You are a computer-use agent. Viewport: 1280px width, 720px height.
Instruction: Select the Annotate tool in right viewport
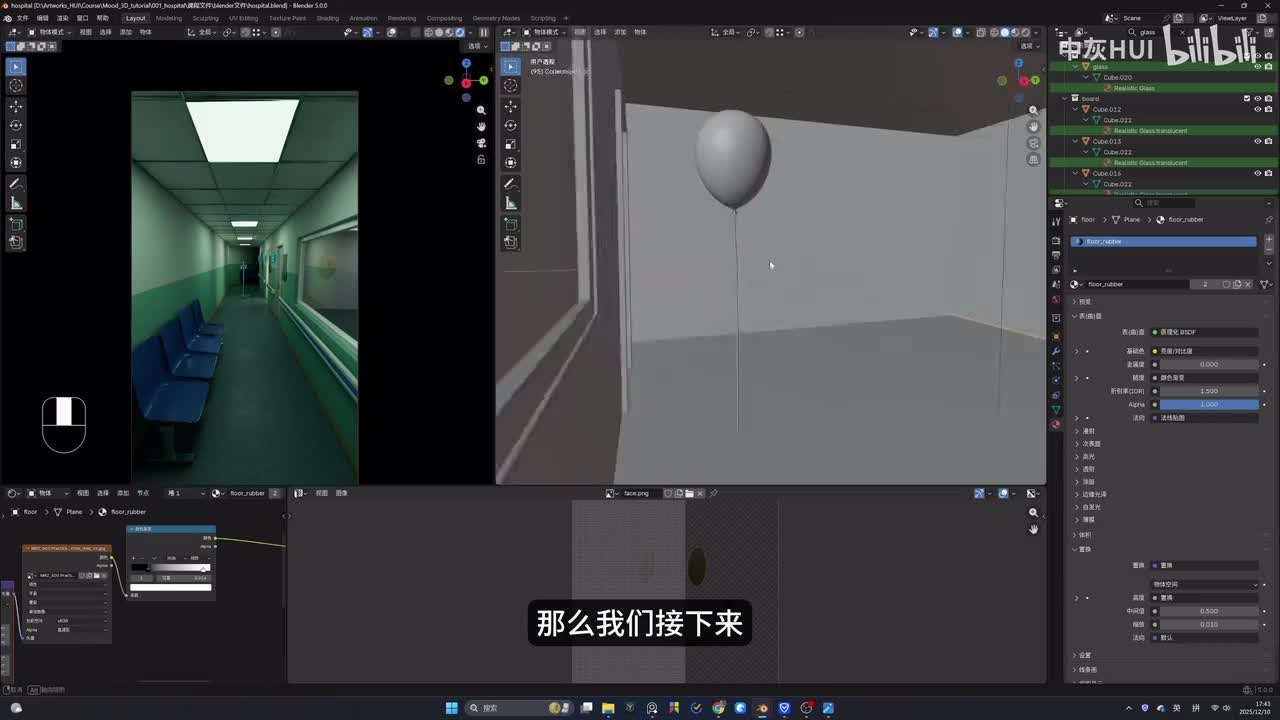[x=511, y=184]
